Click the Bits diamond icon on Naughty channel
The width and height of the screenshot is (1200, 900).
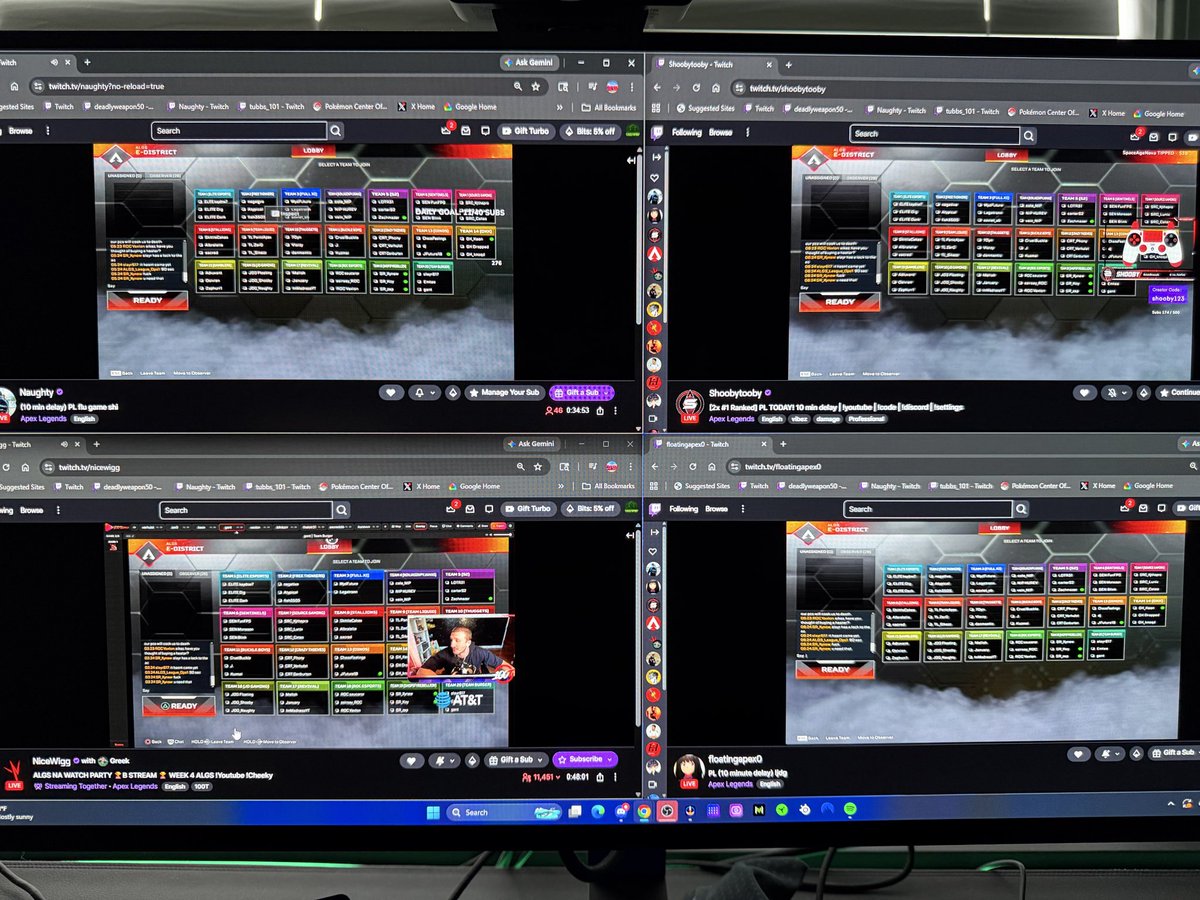point(452,393)
